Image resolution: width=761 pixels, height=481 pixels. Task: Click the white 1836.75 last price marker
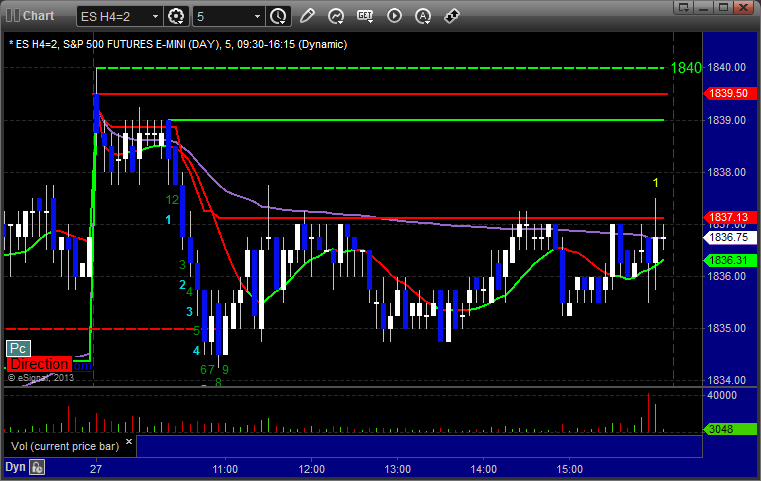(729, 237)
